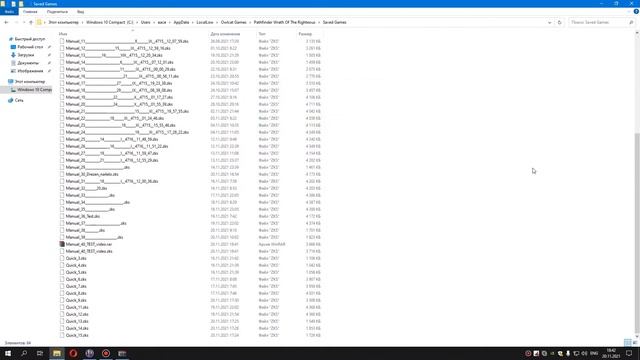This screenshot has height=360, width=640.
Task: Select Documents in the navigation pane
Action: [x=28, y=63]
